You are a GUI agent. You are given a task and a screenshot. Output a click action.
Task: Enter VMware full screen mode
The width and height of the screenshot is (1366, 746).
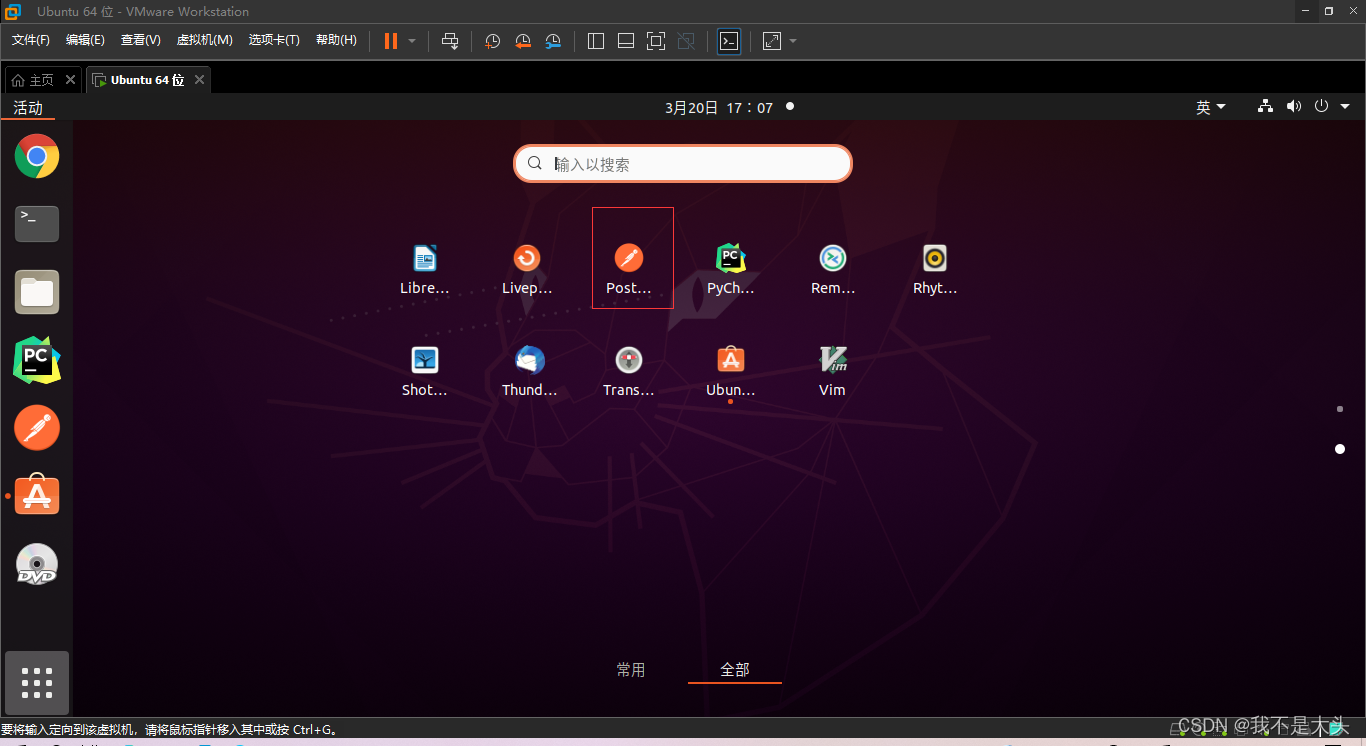point(656,41)
